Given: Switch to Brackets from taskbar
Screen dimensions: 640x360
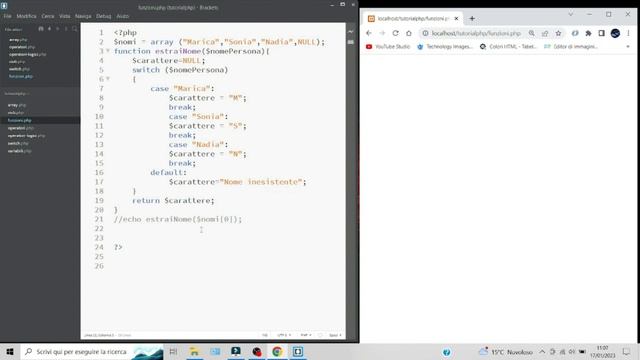Looking at the screenshot, I should (298, 352).
